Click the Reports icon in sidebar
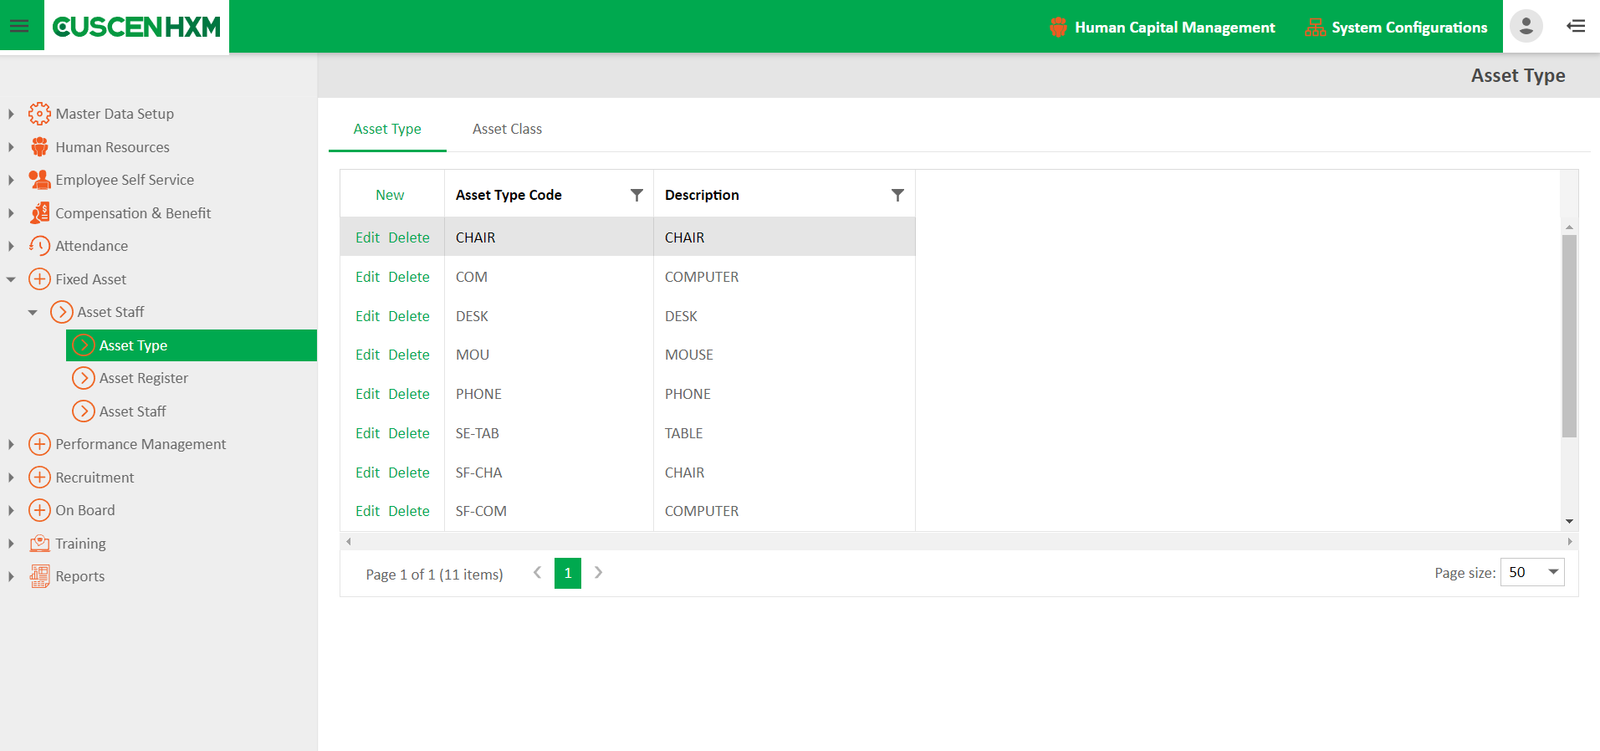Viewport: 1600px width, 751px height. [x=39, y=576]
